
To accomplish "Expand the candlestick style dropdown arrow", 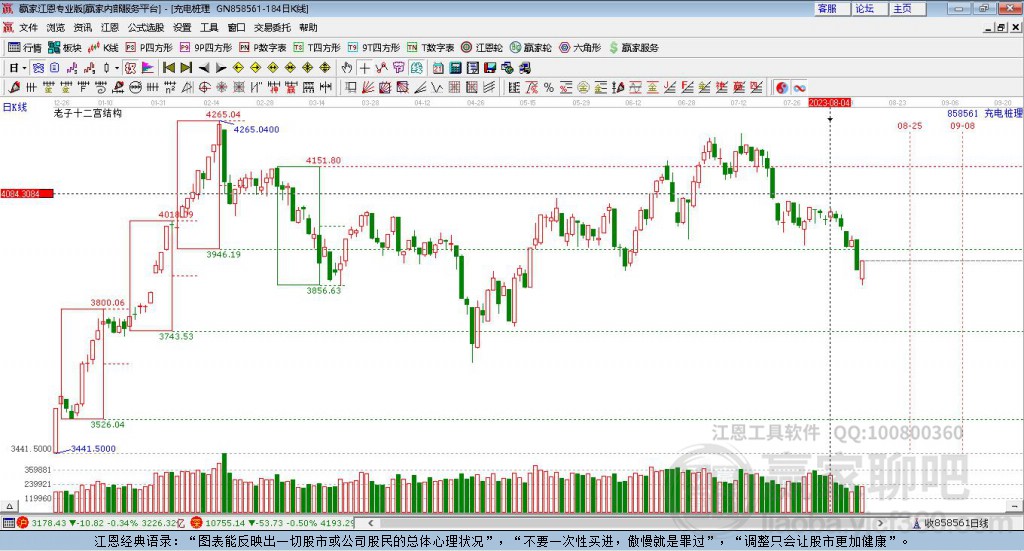I will (117, 68).
